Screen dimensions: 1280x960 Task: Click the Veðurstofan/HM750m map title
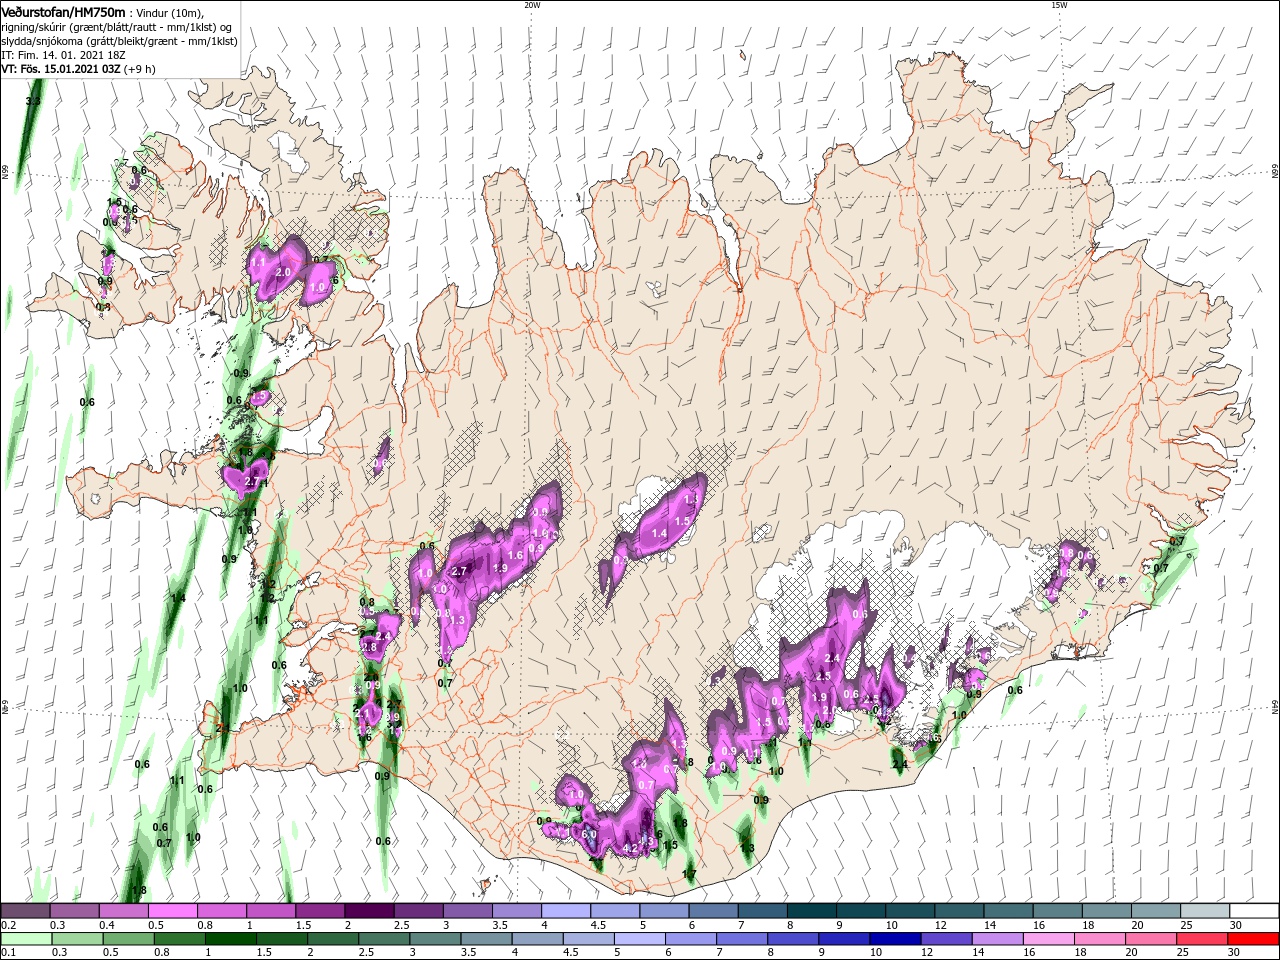coord(64,11)
